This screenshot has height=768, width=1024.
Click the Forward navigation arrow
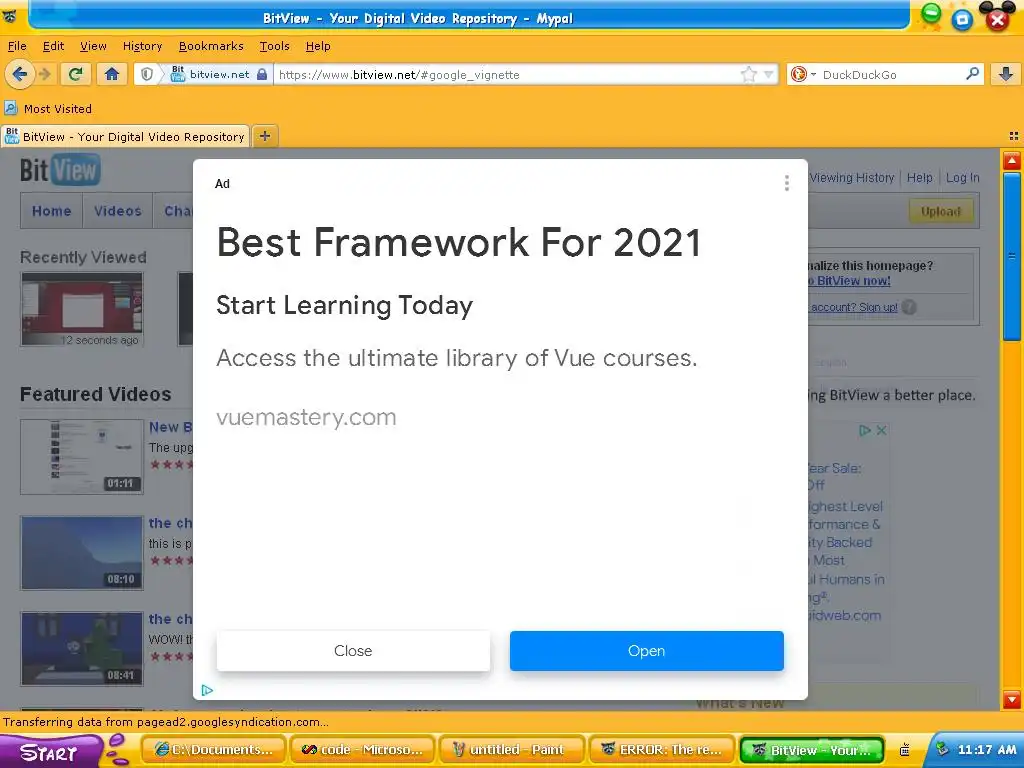[44, 74]
